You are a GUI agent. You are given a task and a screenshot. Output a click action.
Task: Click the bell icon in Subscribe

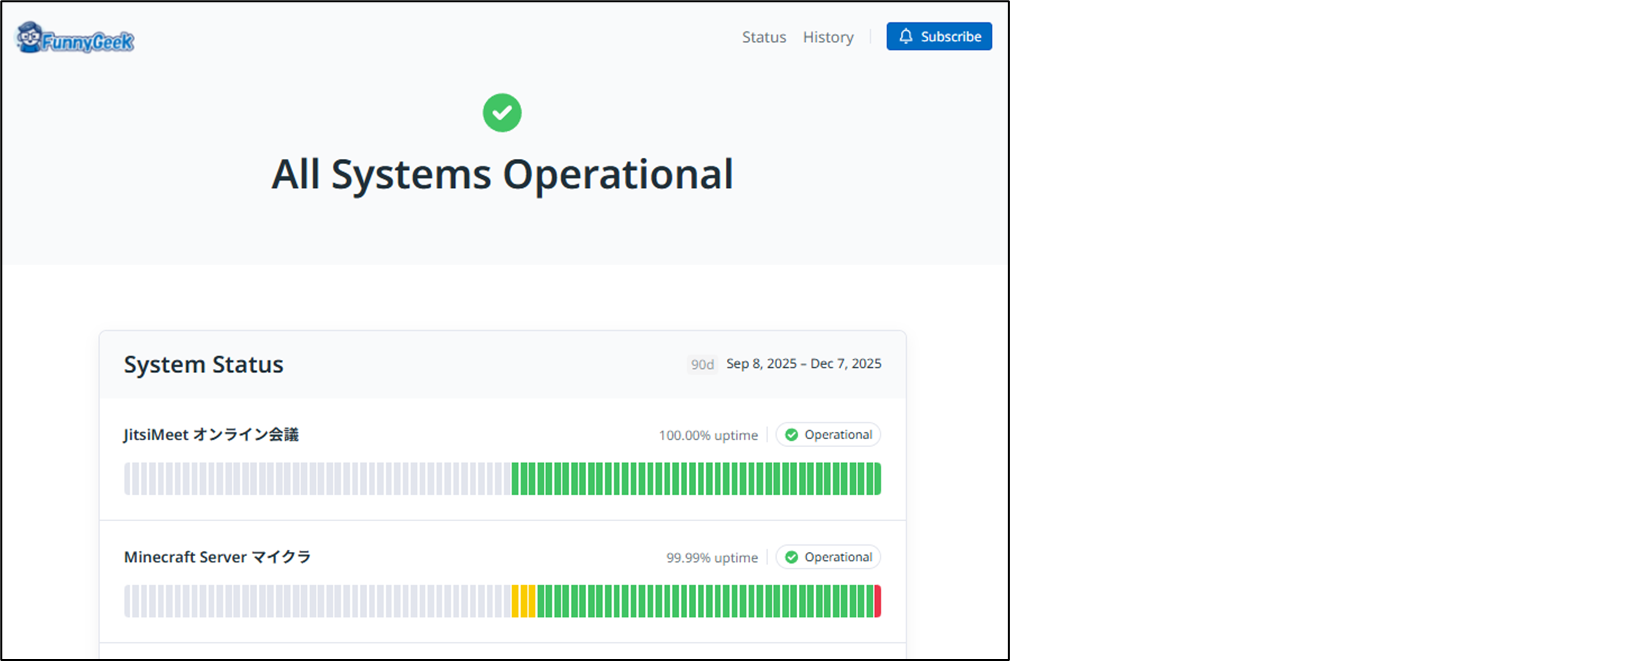[906, 36]
